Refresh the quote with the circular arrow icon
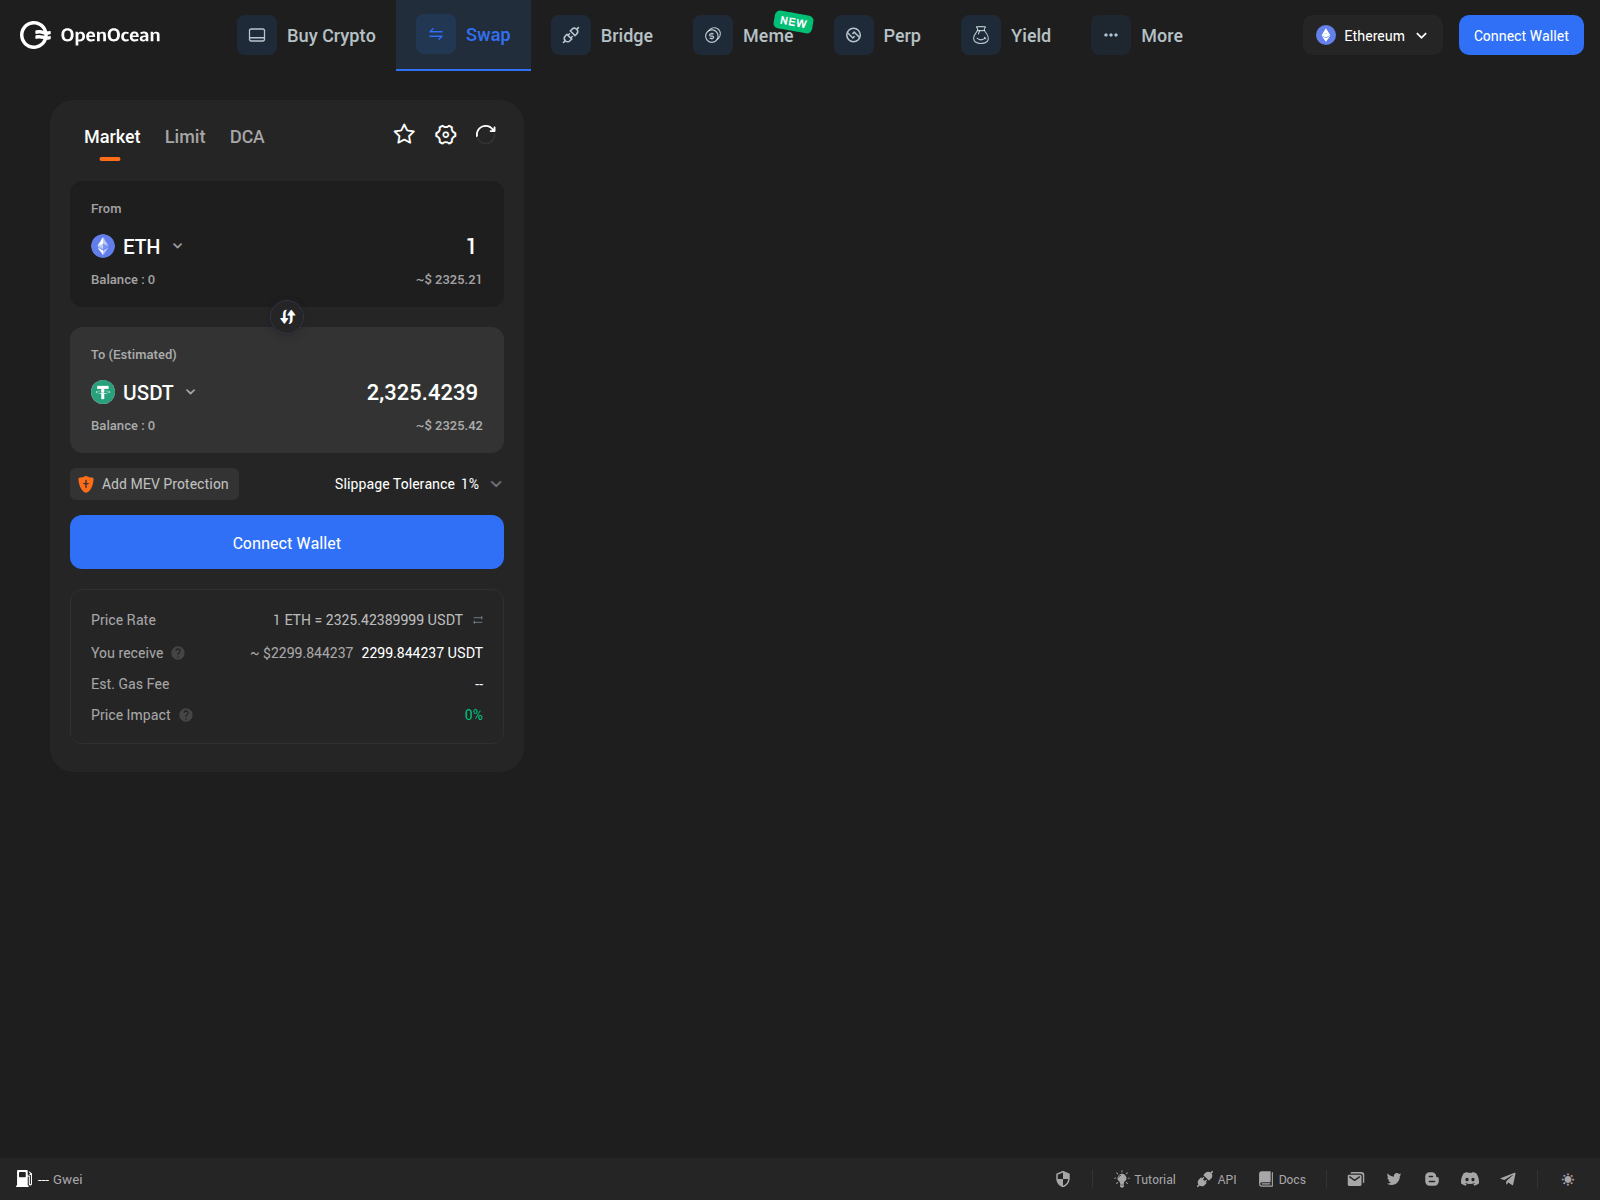This screenshot has width=1600, height=1200. [x=486, y=134]
